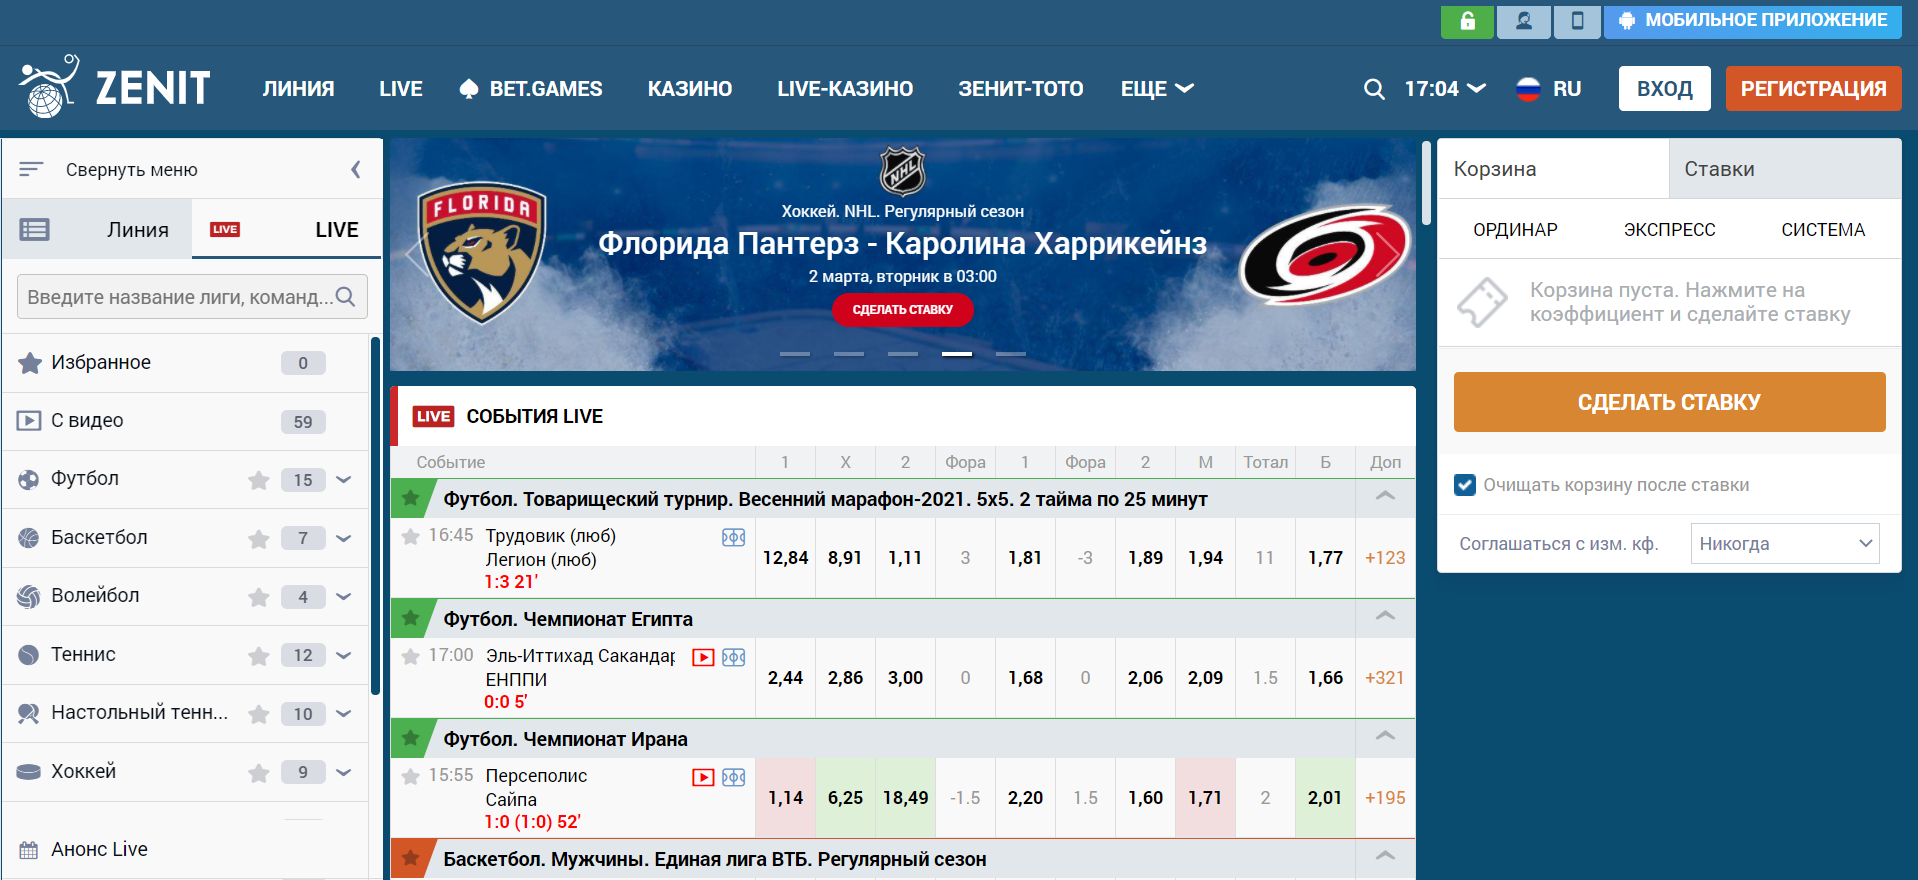
Task: Open field tracker icon for Трудовик match
Action: 734,537
